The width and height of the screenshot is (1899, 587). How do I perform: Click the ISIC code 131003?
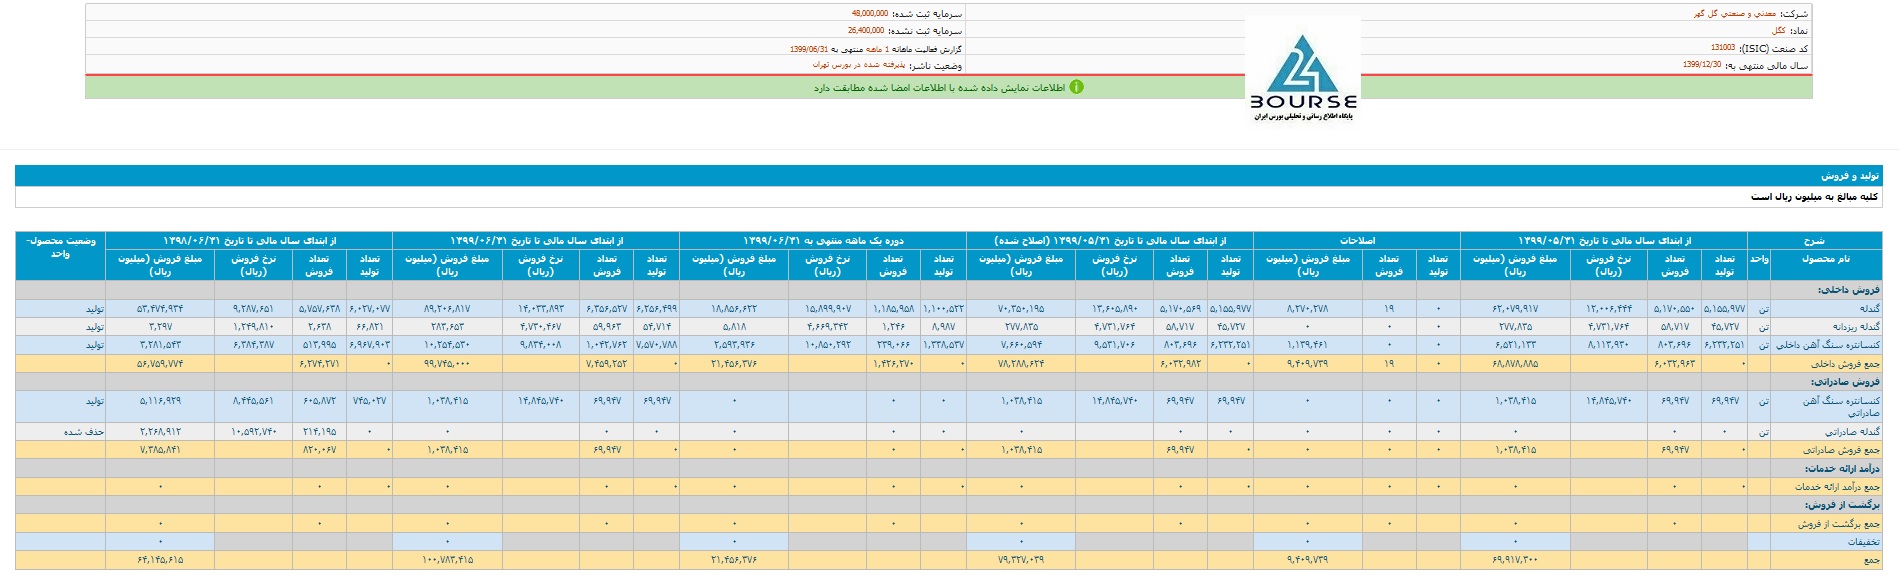pyautogui.click(x=1723, y=48)
